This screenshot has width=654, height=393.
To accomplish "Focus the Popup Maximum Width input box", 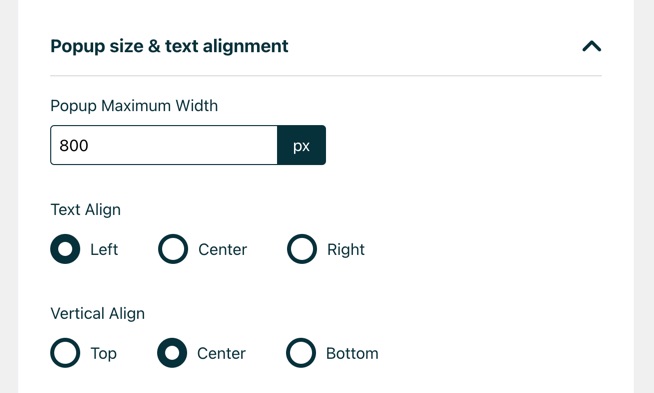I will (x=164, y=145).
